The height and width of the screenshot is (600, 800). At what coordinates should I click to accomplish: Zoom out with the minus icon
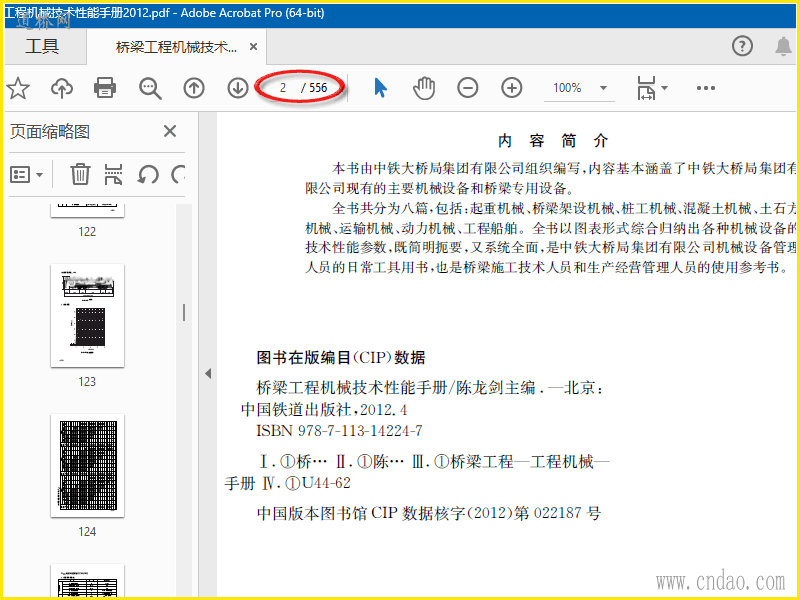click(467, 88)
